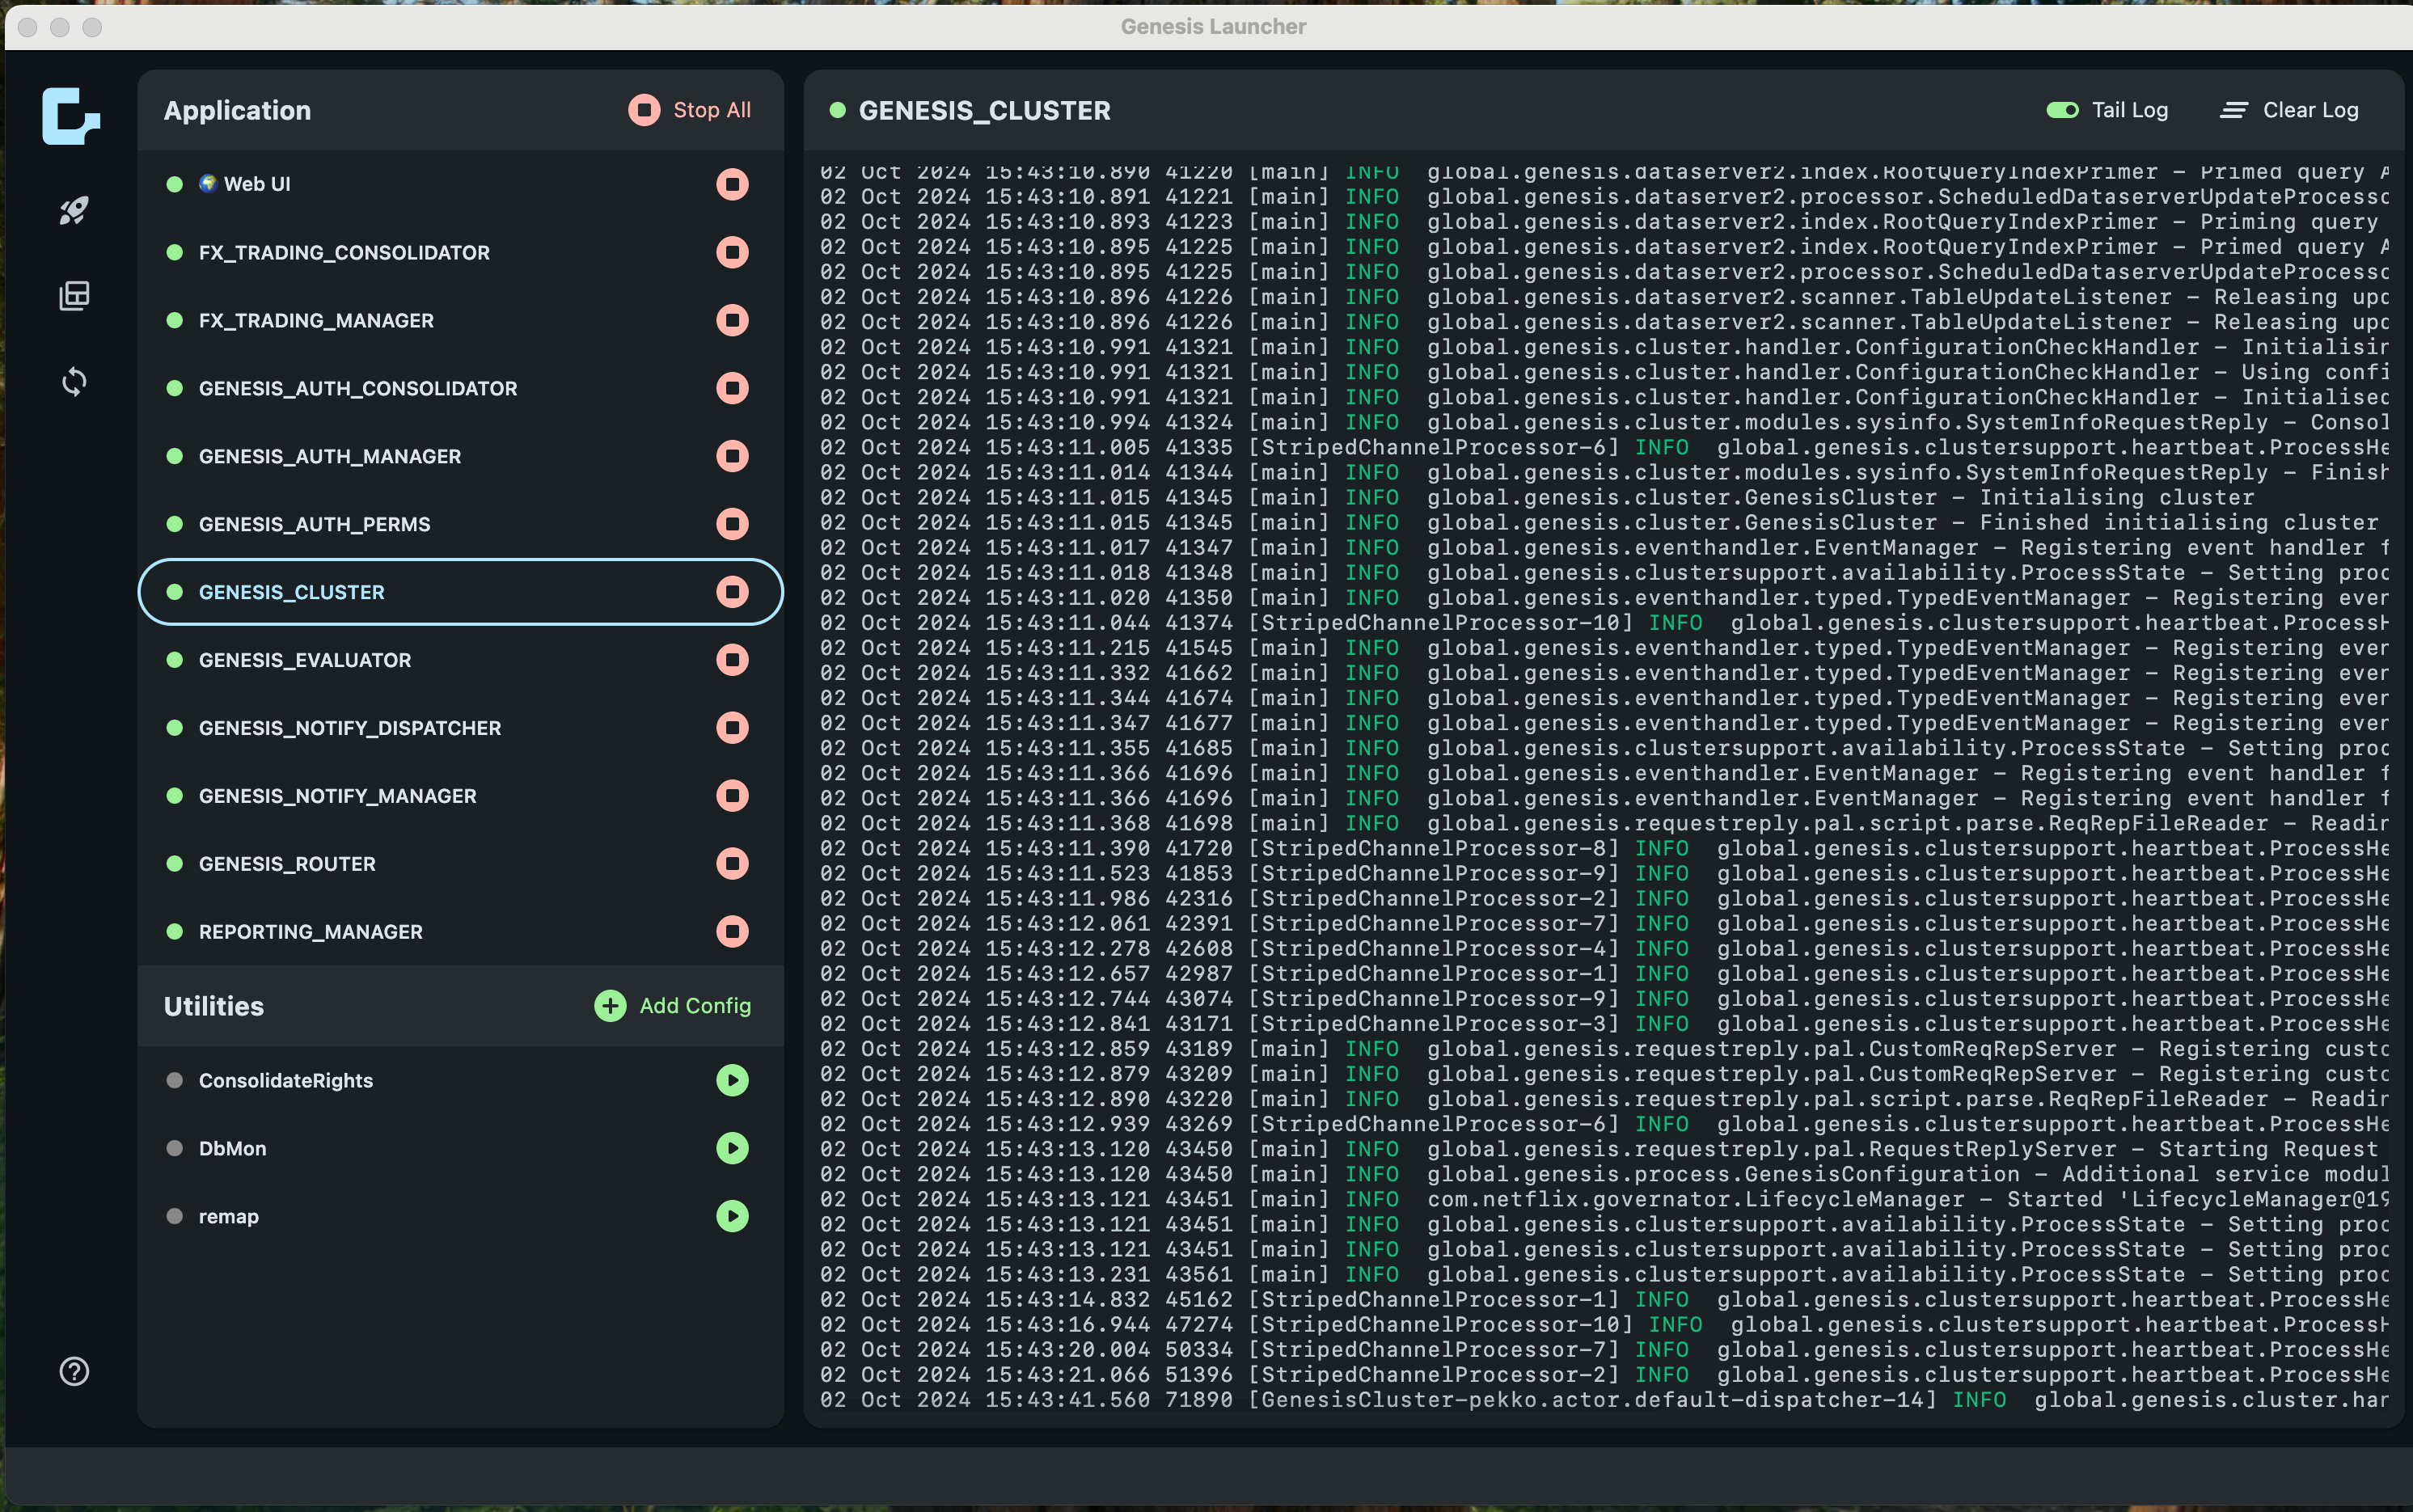Screen dimensions: 2413x1512
Task: Select GENESIS_NOTIFY_DISPATCHER row
Action: pos(460,728)
